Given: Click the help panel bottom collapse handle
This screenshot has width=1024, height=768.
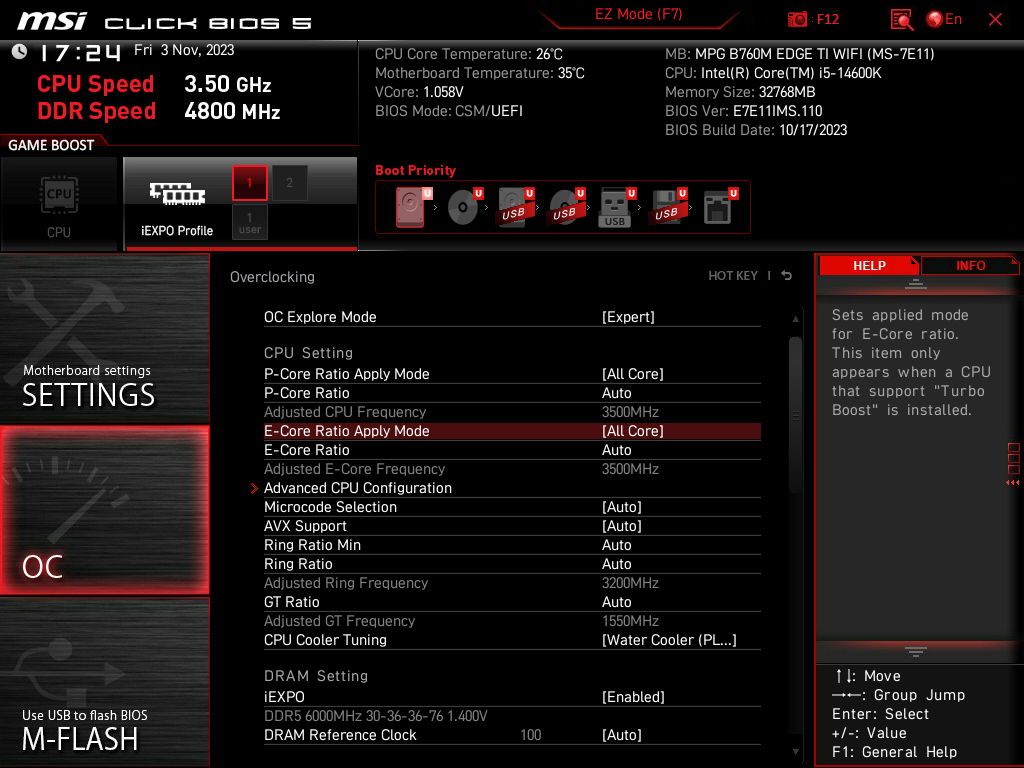Looking at the screenshot, I should [916, 652].
